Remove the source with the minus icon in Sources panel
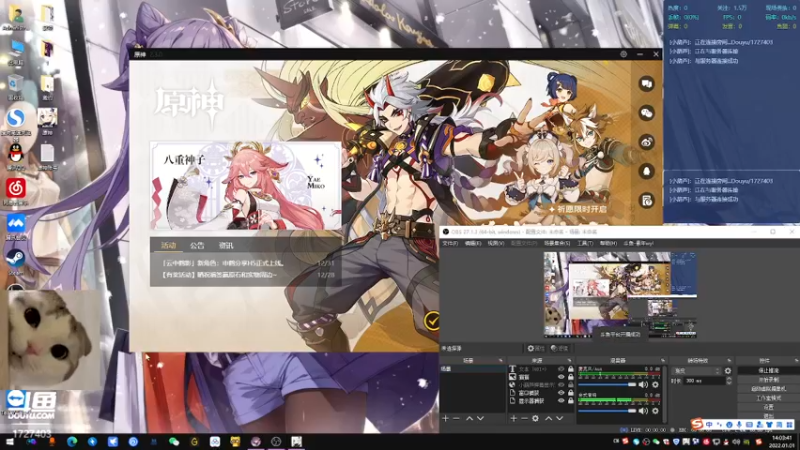Image resolution: width=800 pixels, height=450 pixels. point(524,418)
